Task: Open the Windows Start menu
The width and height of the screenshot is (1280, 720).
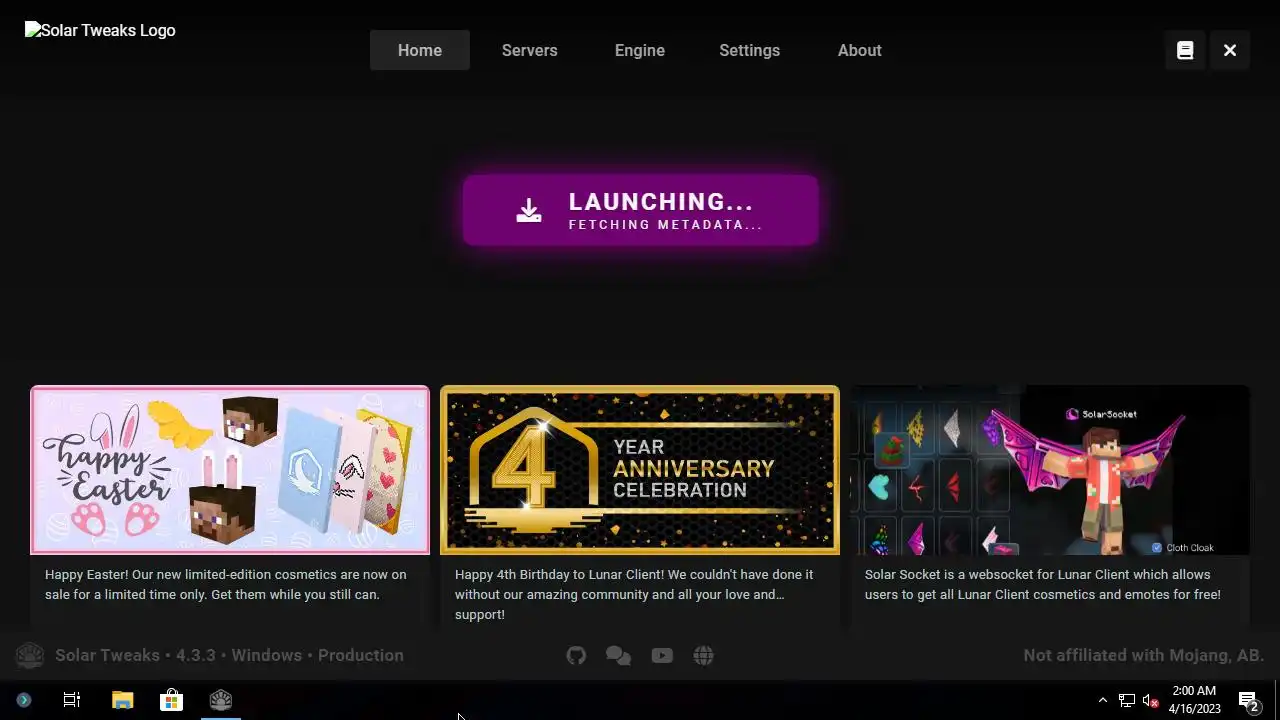Action: click(x=24, y=700)
